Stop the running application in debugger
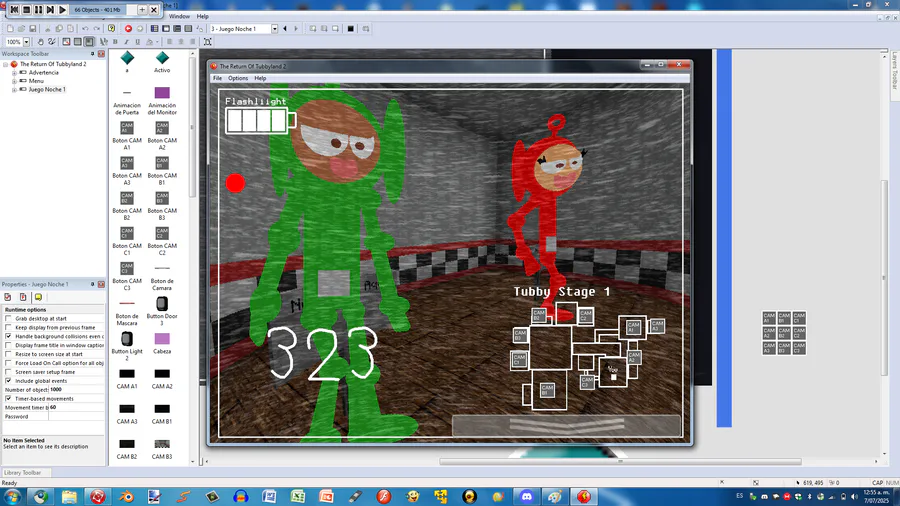 26,10
